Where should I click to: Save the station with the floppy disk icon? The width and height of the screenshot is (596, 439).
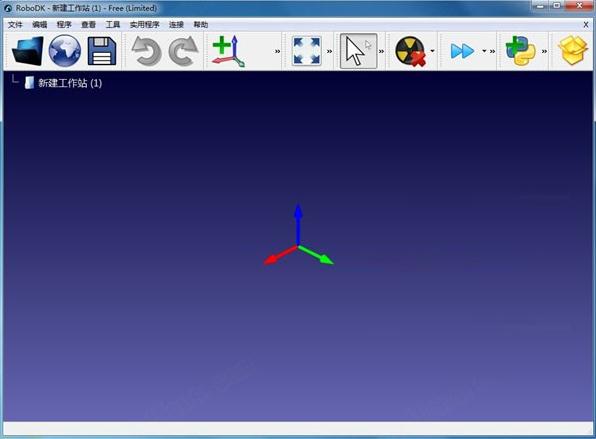tap(102, 51)
